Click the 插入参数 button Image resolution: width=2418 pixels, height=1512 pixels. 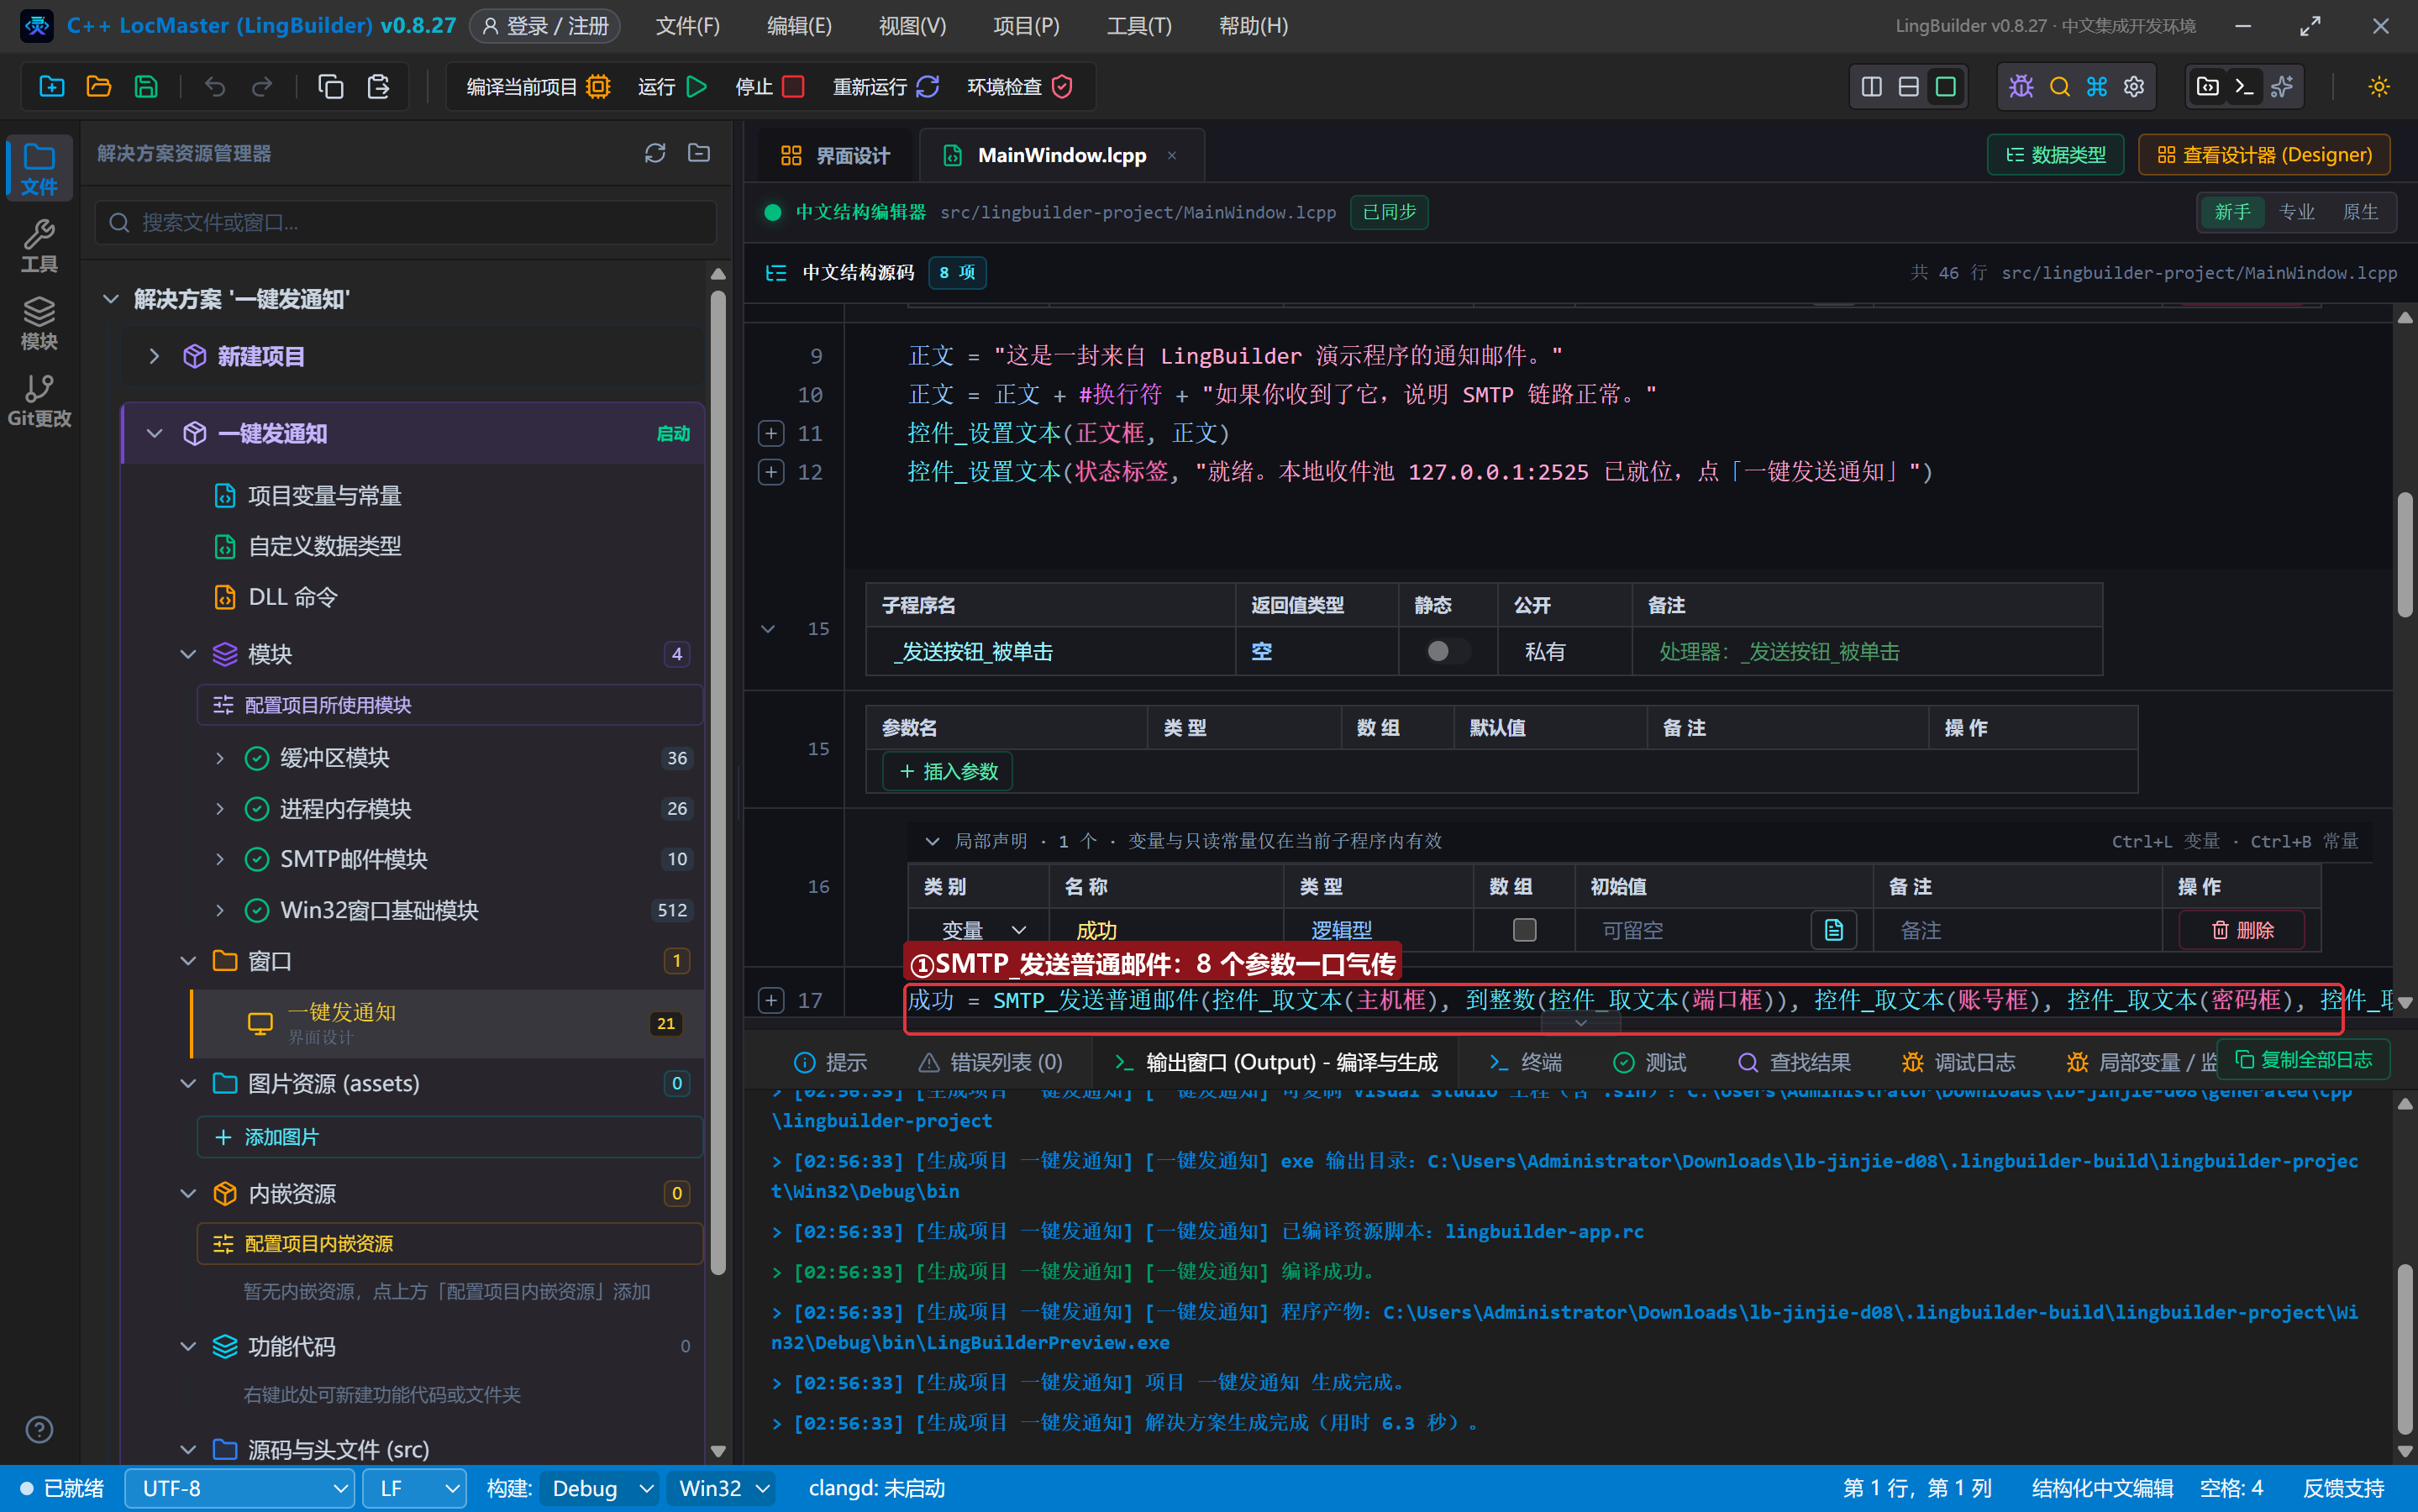948,771
